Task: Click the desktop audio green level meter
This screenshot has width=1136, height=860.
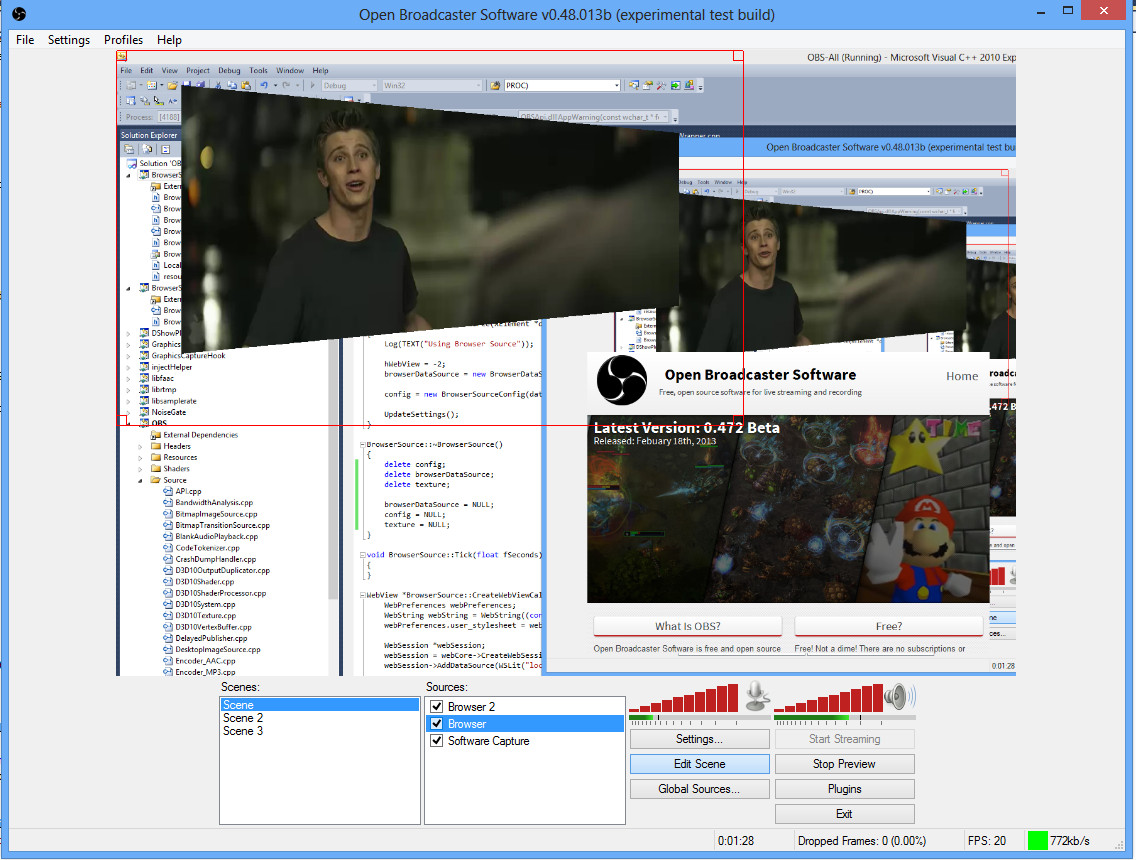Action: point(845,718)
